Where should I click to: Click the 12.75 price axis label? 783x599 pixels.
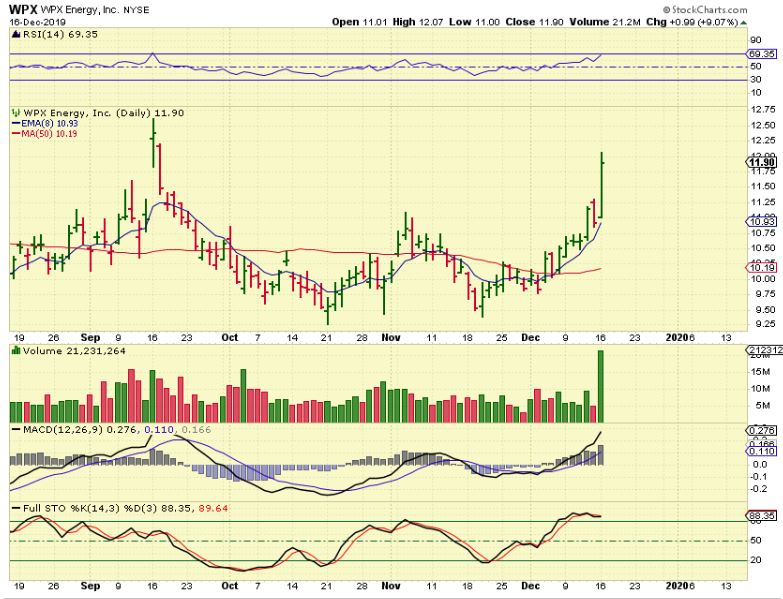[x=763, y=109]
